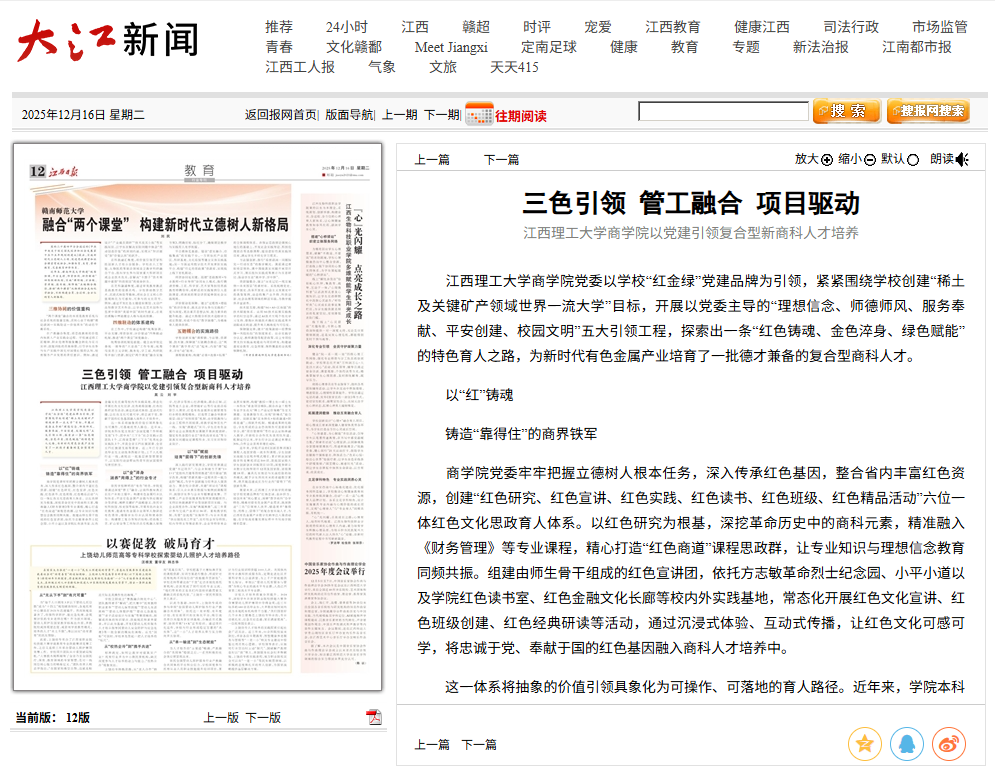
Task: Click the orange 搜索 button
Action: [846, 111]
